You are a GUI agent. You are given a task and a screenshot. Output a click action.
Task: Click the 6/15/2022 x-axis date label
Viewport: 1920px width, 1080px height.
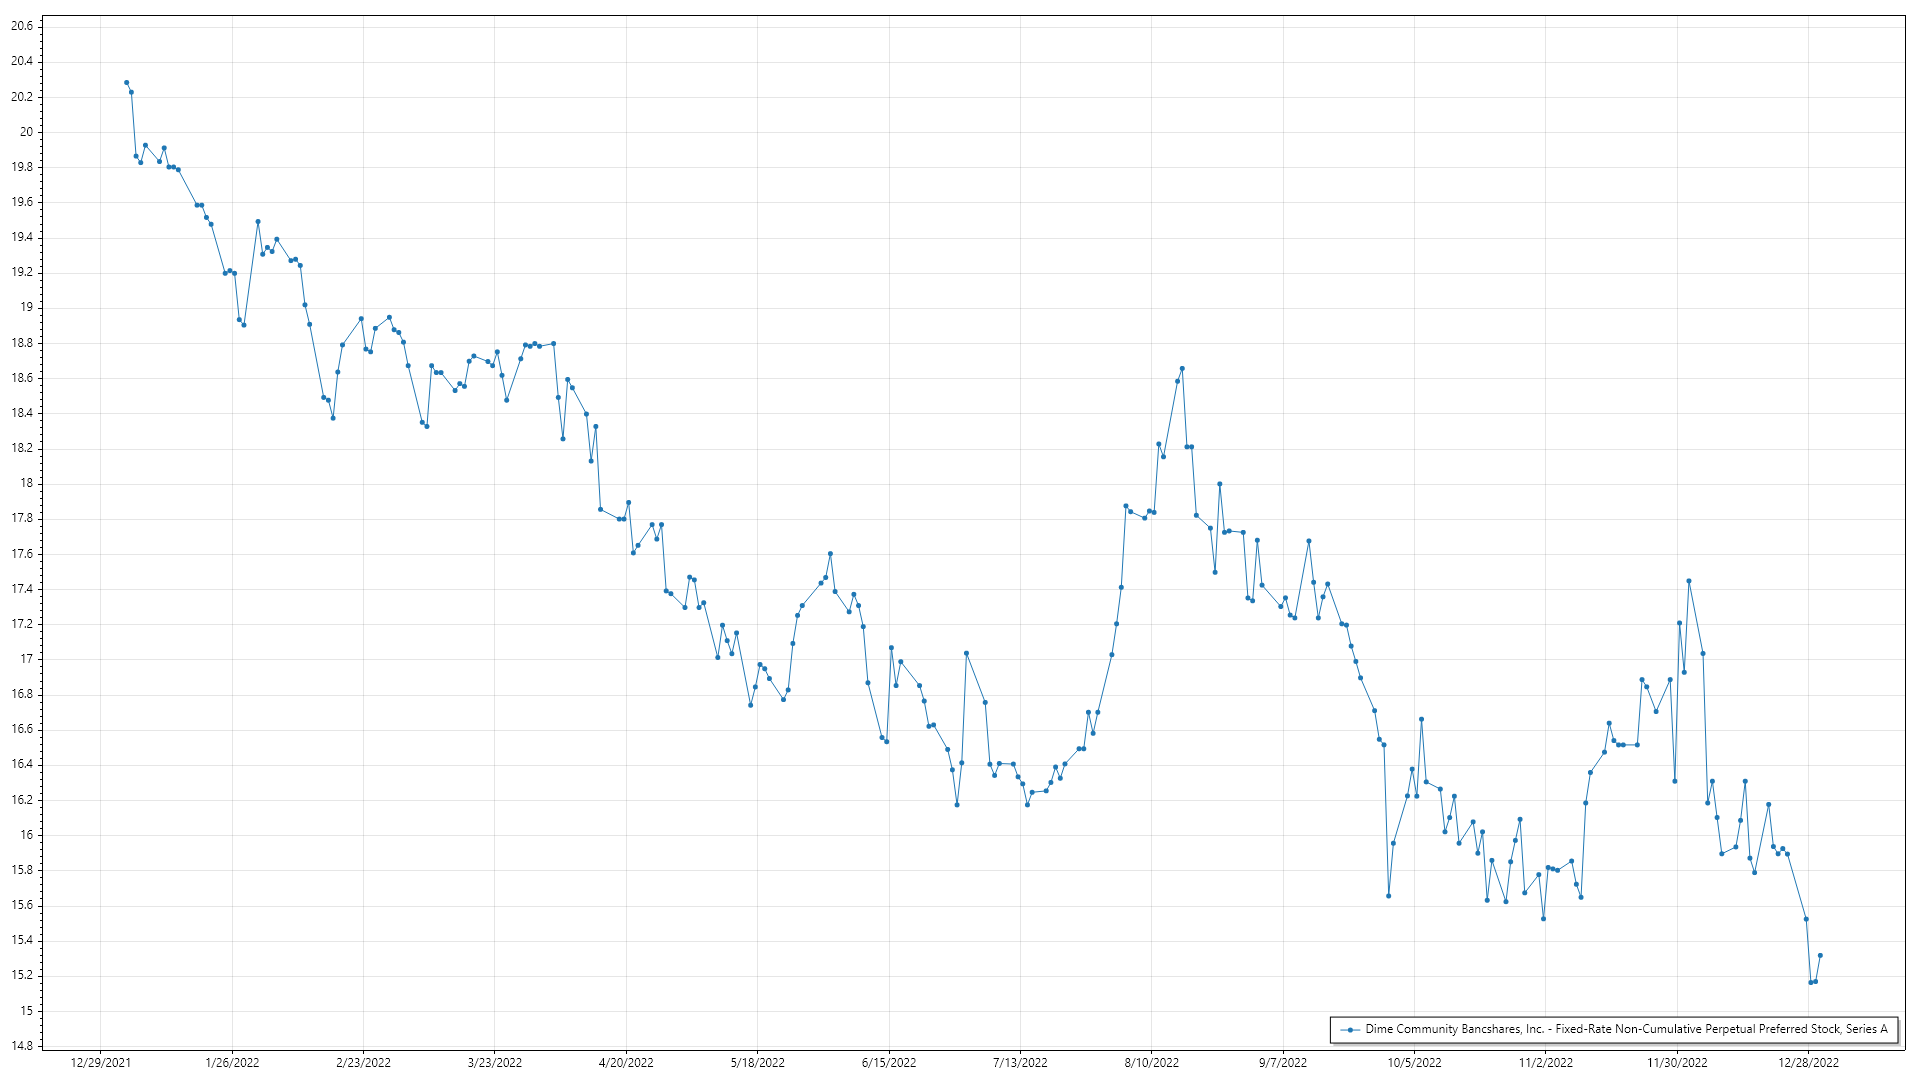[x=889, y=1062]
